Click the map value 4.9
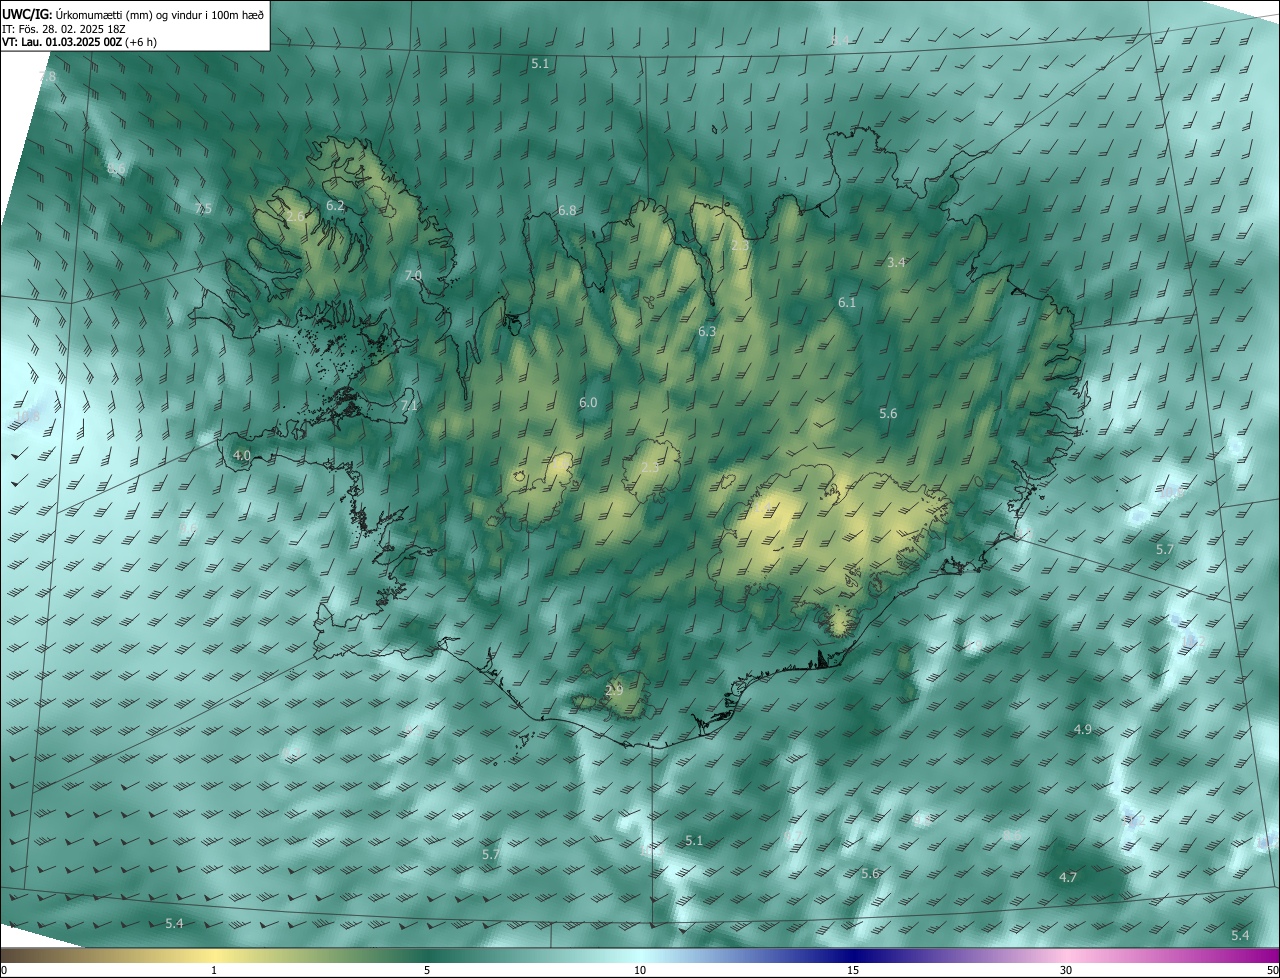This screenshot has width=1280, height=978. [x=1083, y=730]
